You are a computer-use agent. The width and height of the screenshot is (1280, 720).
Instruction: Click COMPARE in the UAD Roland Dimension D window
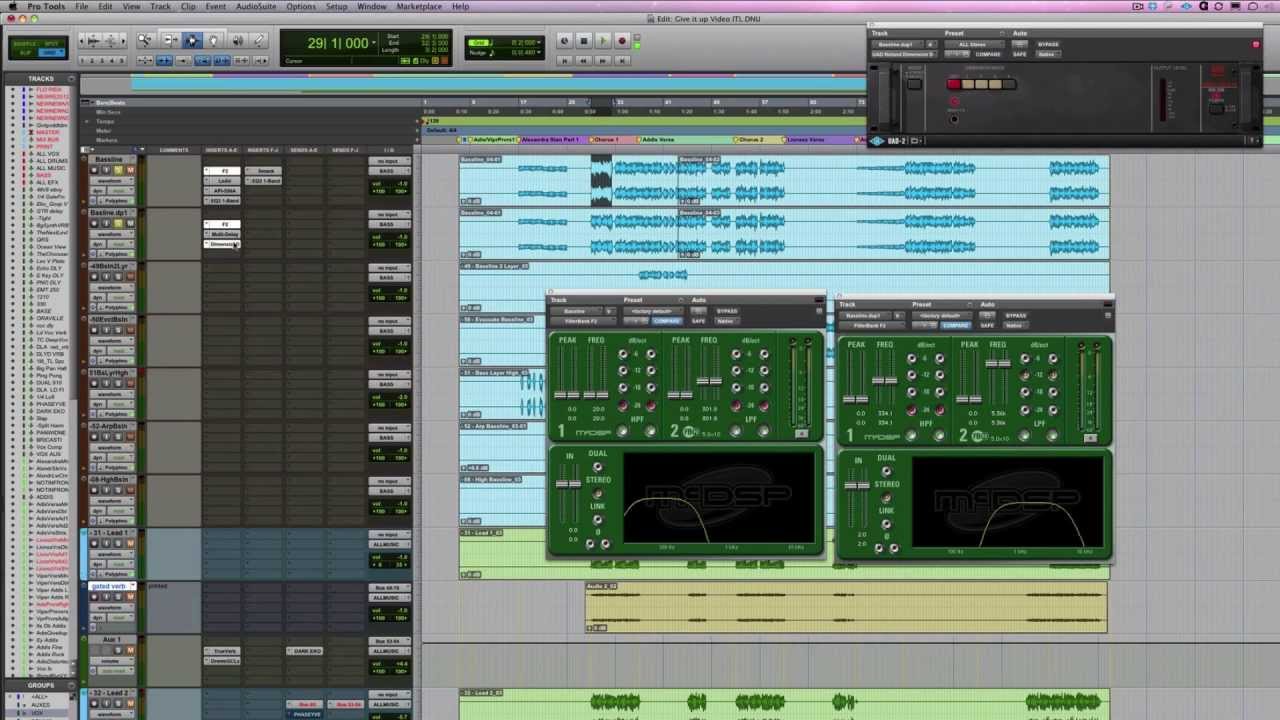pos(988,54)
